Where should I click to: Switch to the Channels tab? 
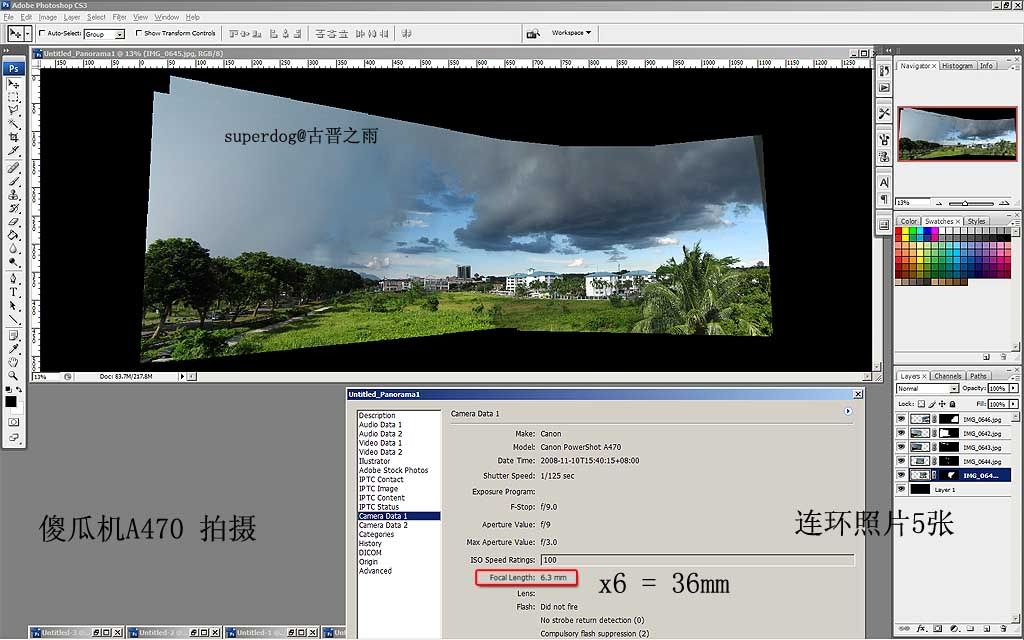[x=948, y=376]
